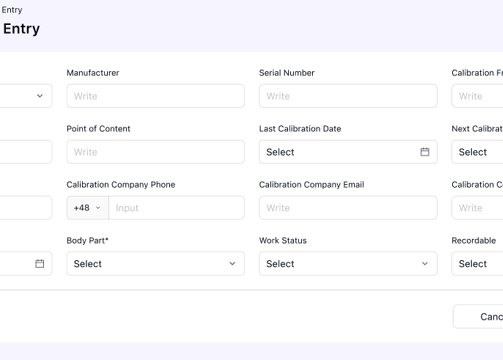Viewport: 503px width, 360px height.
Task: Click chevron icon in Work Status field
Action: (x=425, y=264)
